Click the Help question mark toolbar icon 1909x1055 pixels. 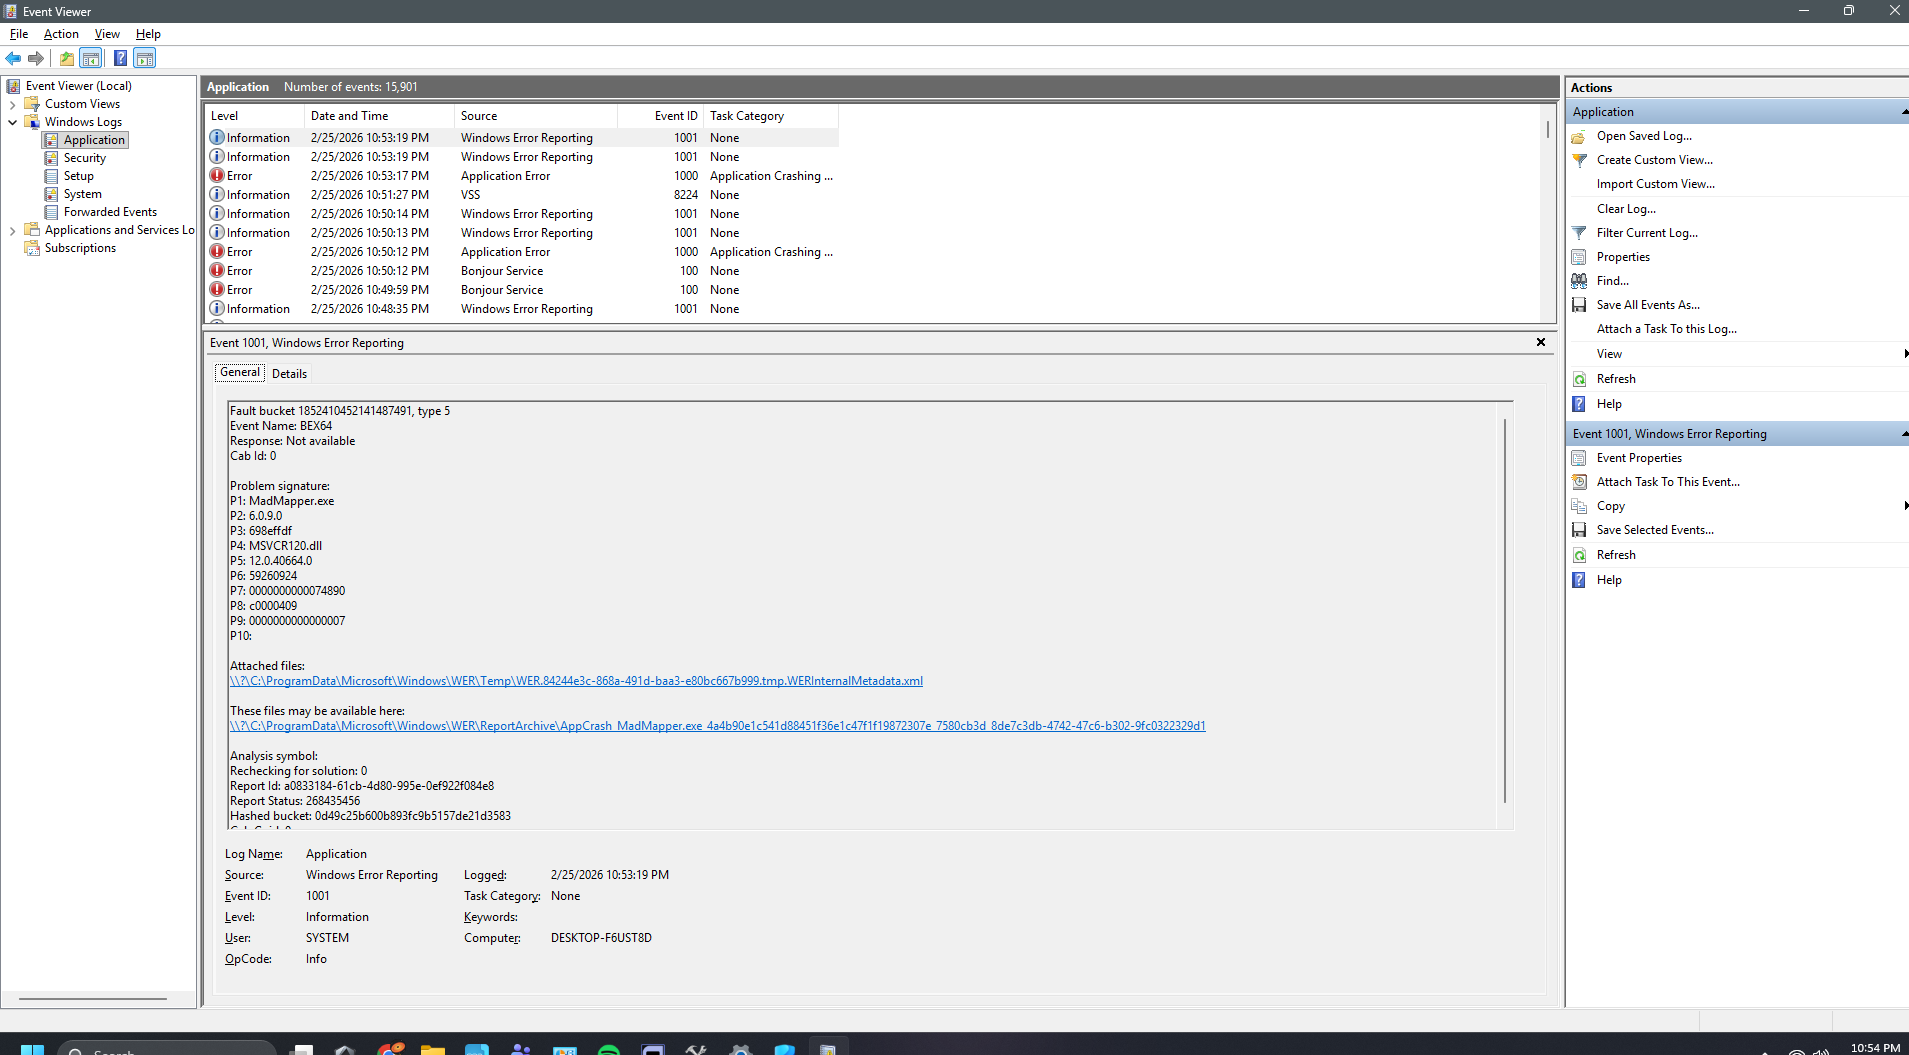point(120,58)
